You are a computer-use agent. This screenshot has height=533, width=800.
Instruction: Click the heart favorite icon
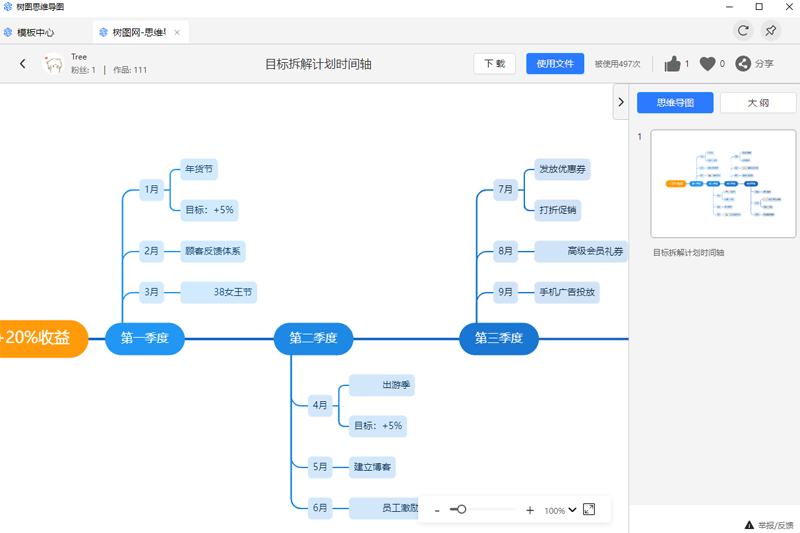point(707,64)
